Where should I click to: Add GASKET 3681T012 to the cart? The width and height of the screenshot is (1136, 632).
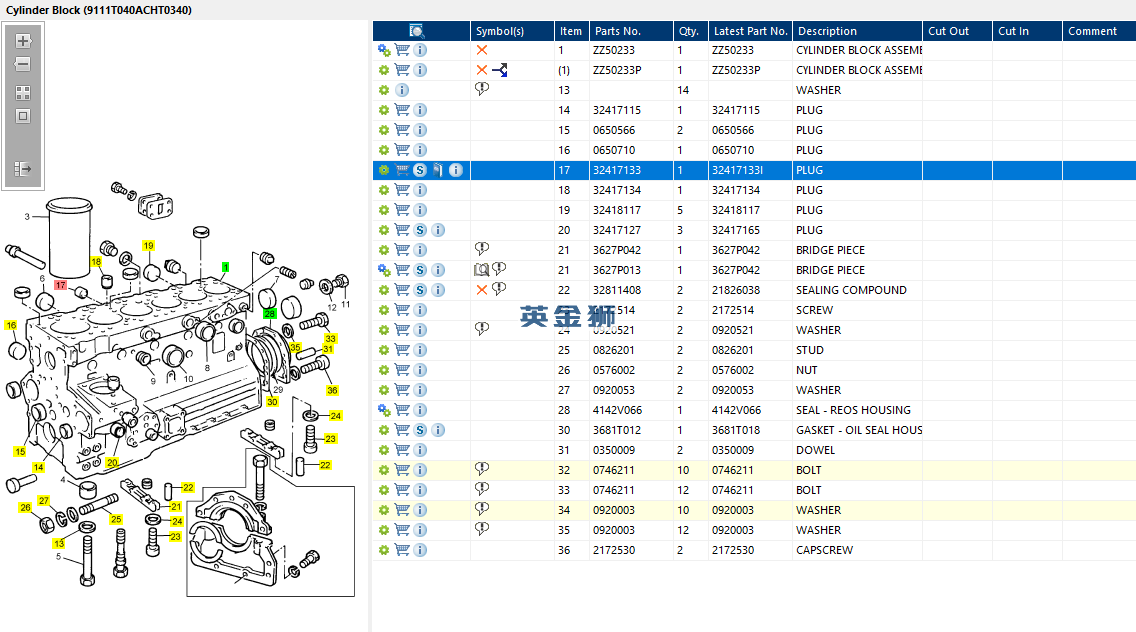tap(402, 431)
